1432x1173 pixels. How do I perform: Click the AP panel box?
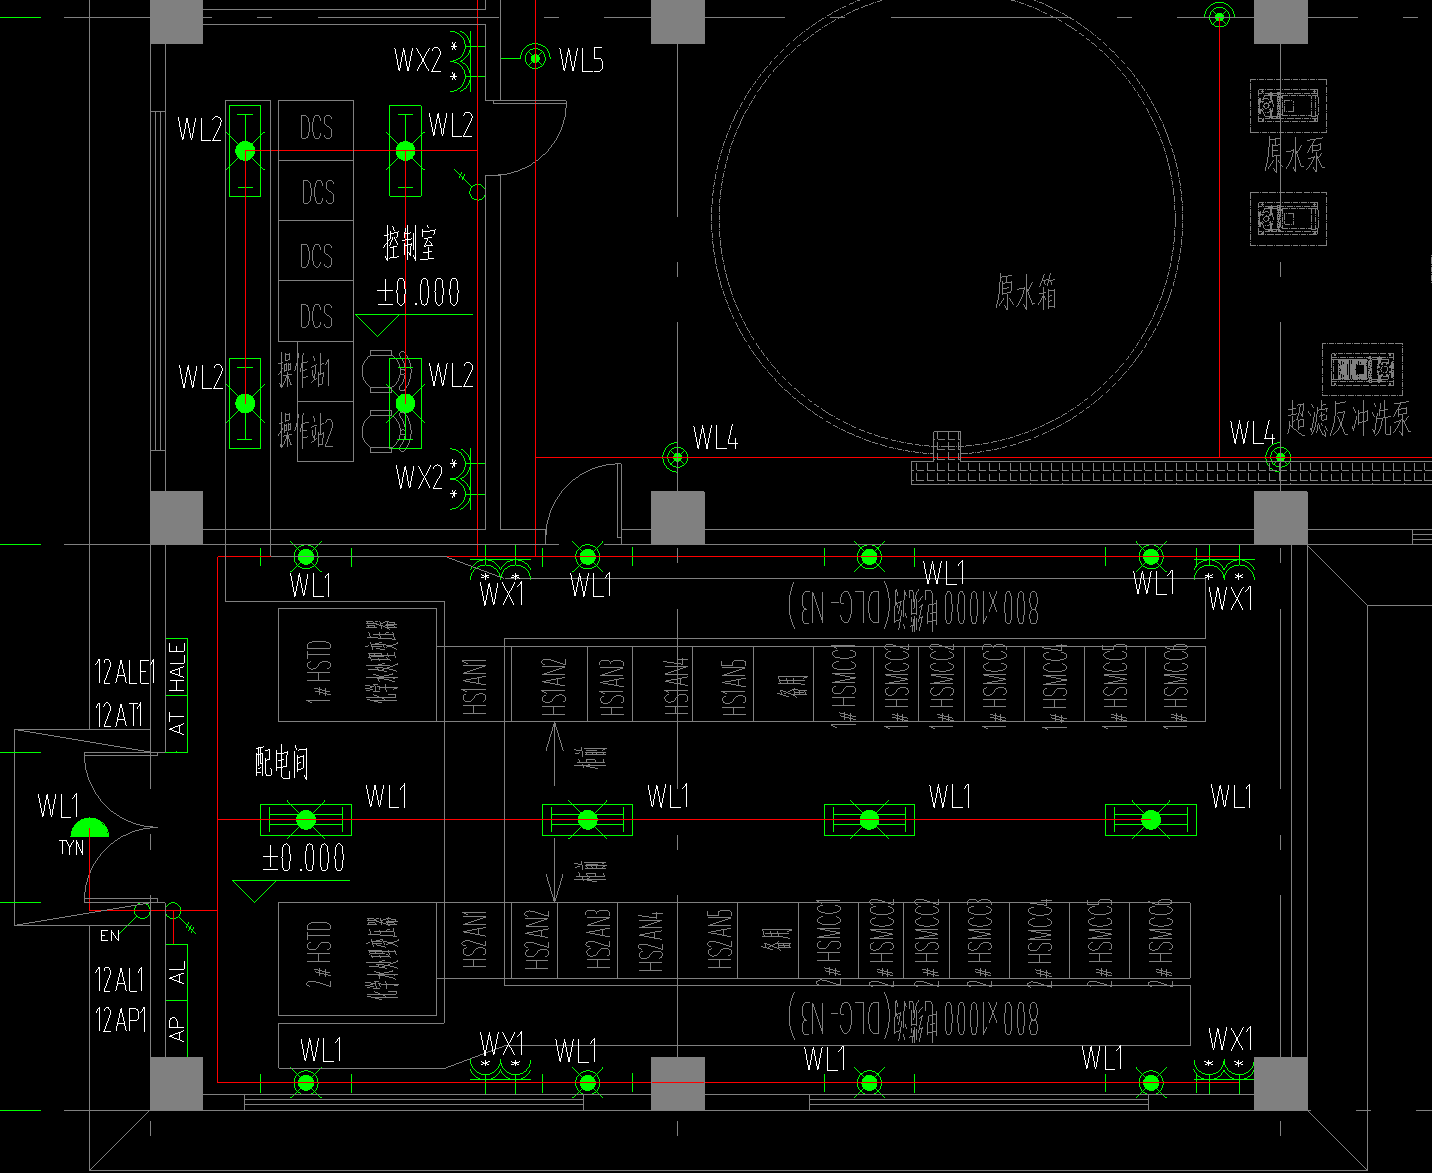pyautogui.click(x=177, y=1028)
